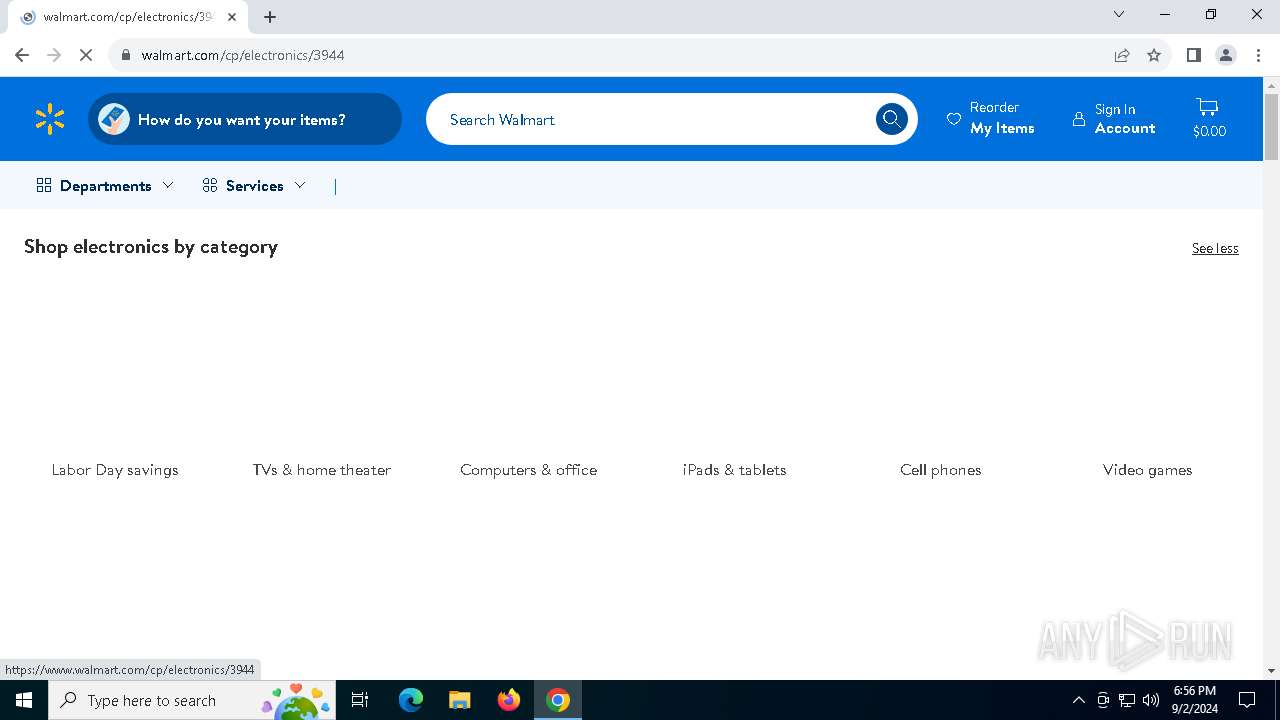Screen dimensions: 1280x720
Task: Open Task View on taskbar
Action: point(360,700)
